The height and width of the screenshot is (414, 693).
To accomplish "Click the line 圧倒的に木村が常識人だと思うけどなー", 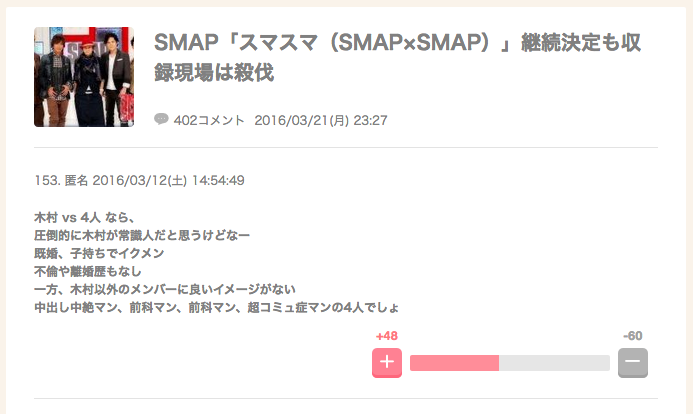I will pos(142,235).
